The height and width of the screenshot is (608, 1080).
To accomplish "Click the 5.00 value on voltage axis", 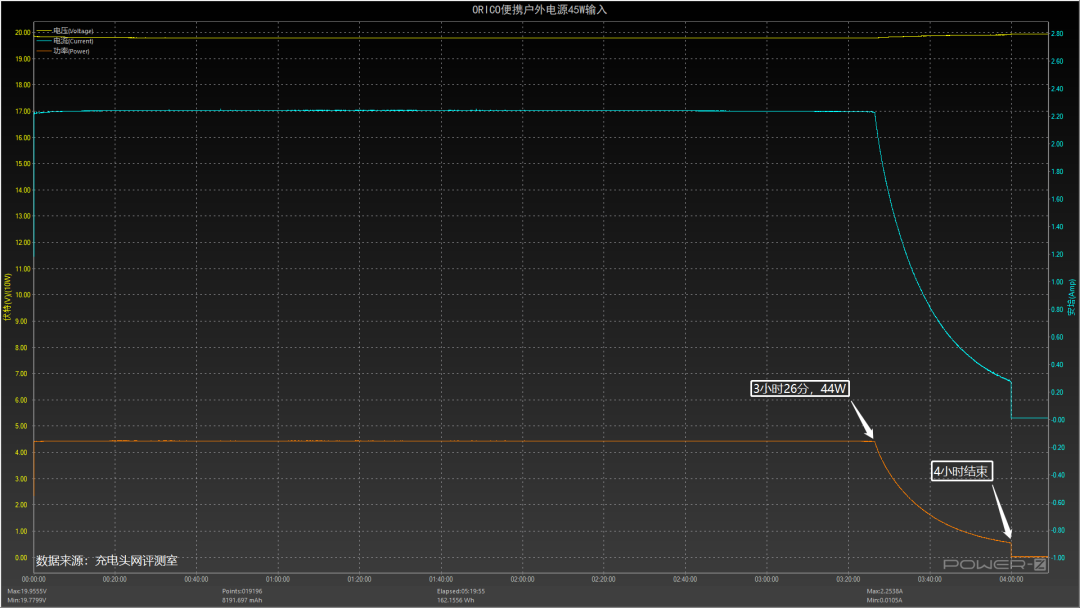I will 21,426.
